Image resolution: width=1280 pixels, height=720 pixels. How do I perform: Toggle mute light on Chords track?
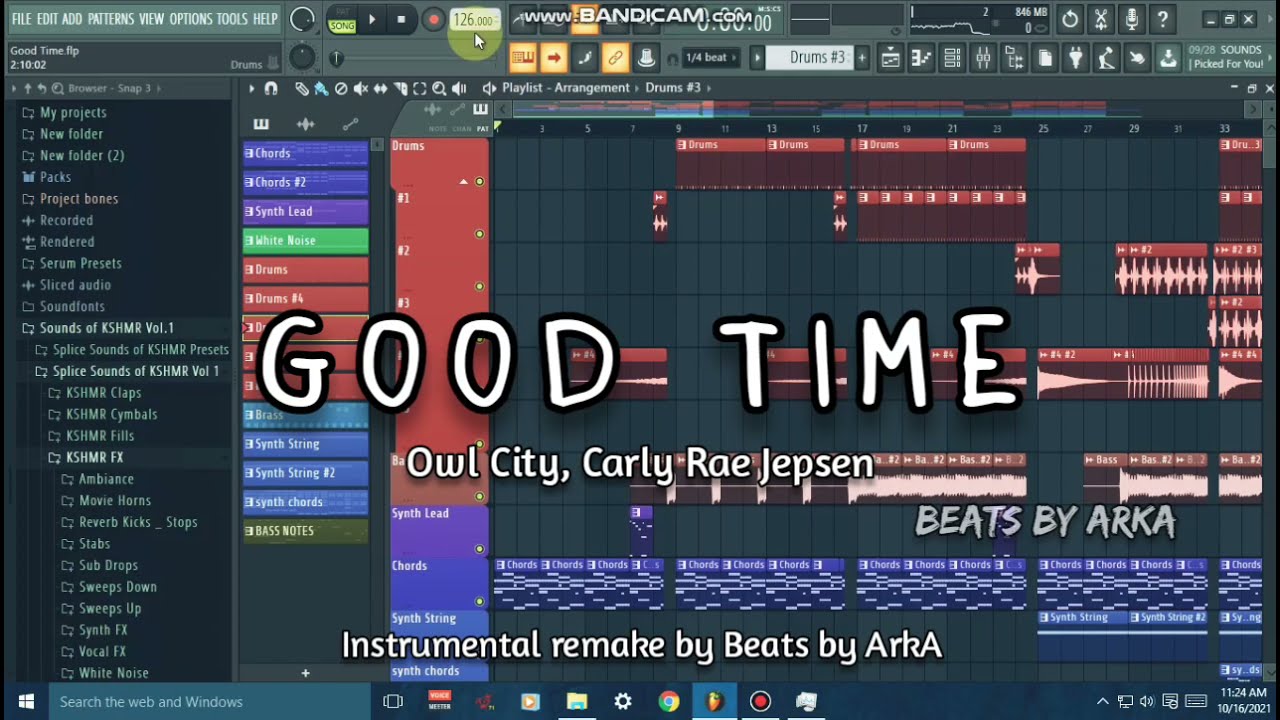tap(480, 601)
